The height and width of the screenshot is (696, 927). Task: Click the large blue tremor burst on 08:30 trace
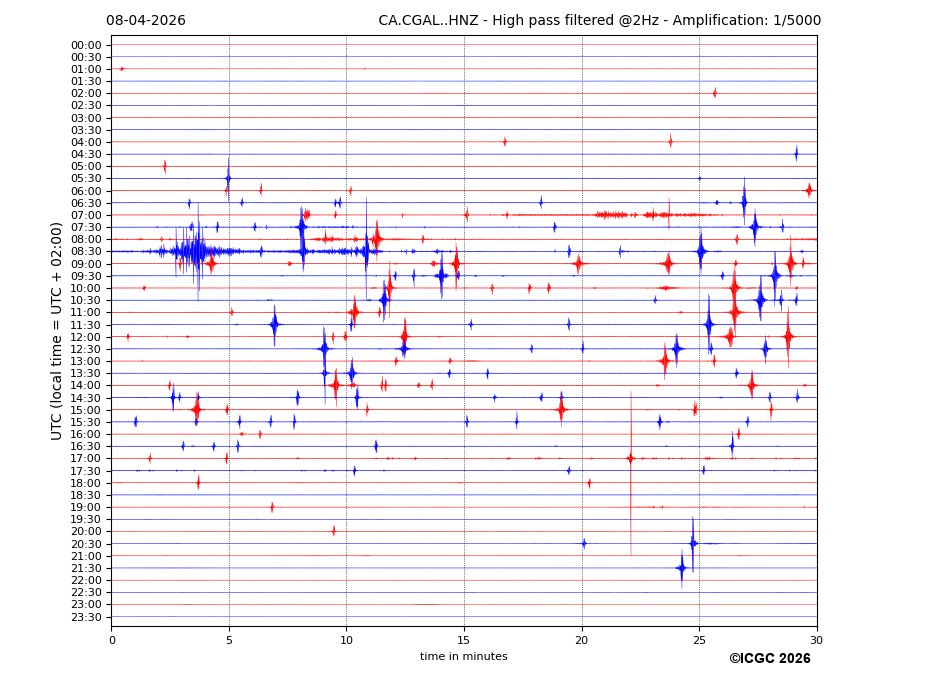197,251
